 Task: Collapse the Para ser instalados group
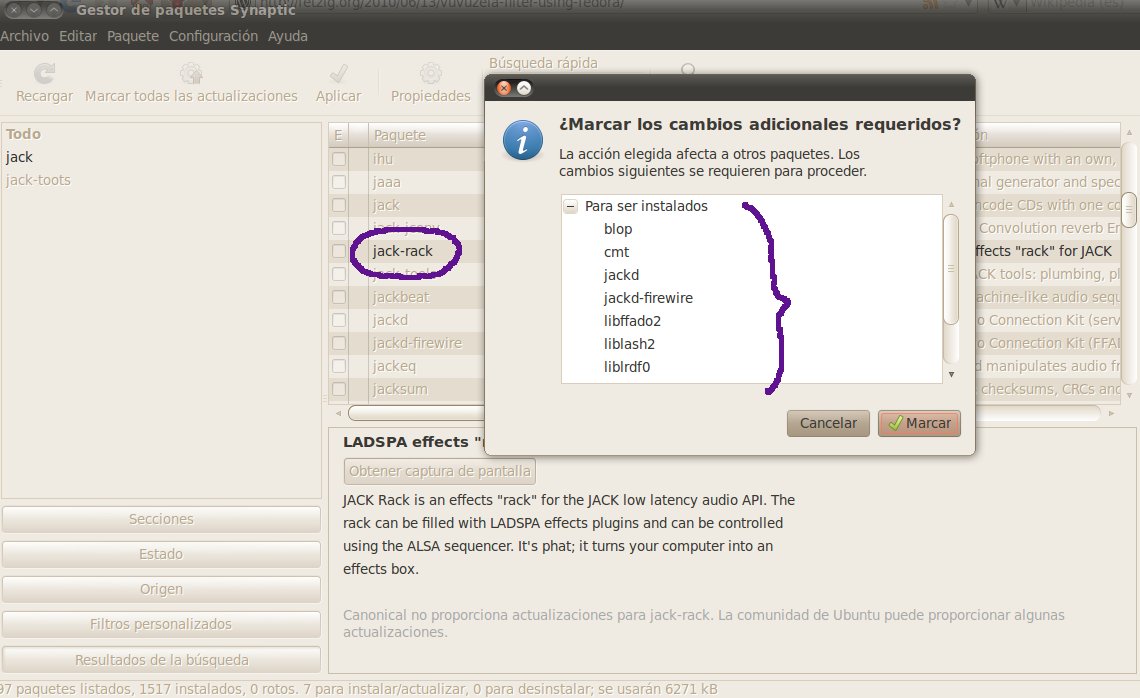click(x=570, y=206)
